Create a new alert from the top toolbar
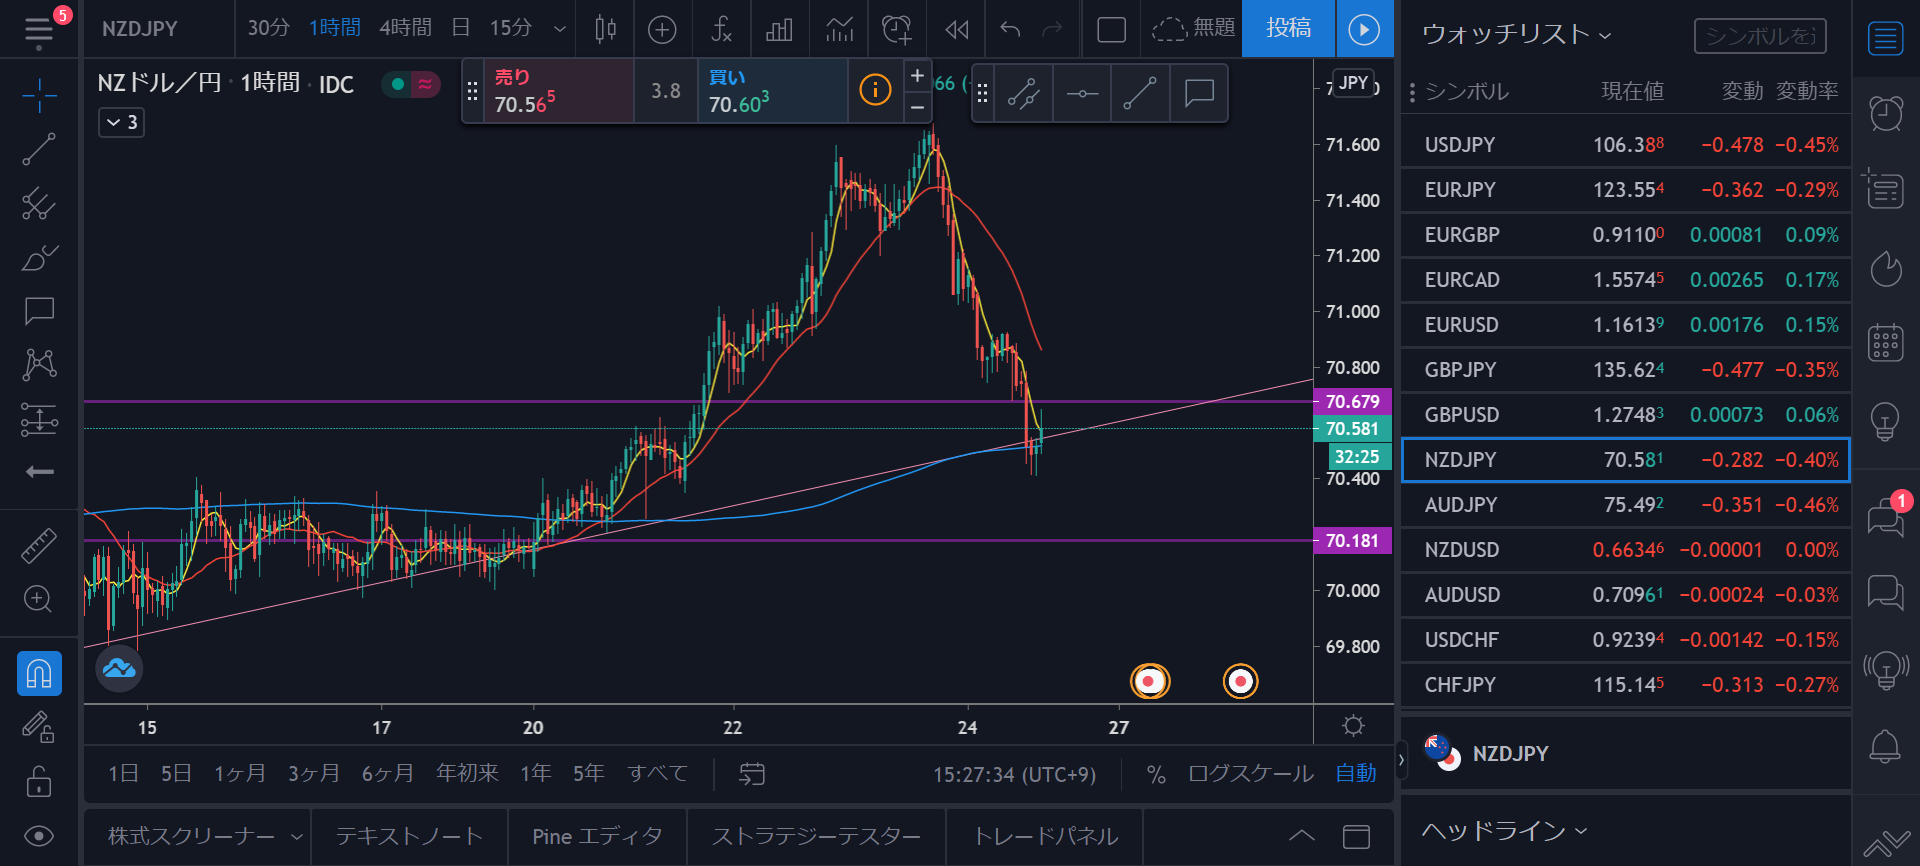 point(897,29)
